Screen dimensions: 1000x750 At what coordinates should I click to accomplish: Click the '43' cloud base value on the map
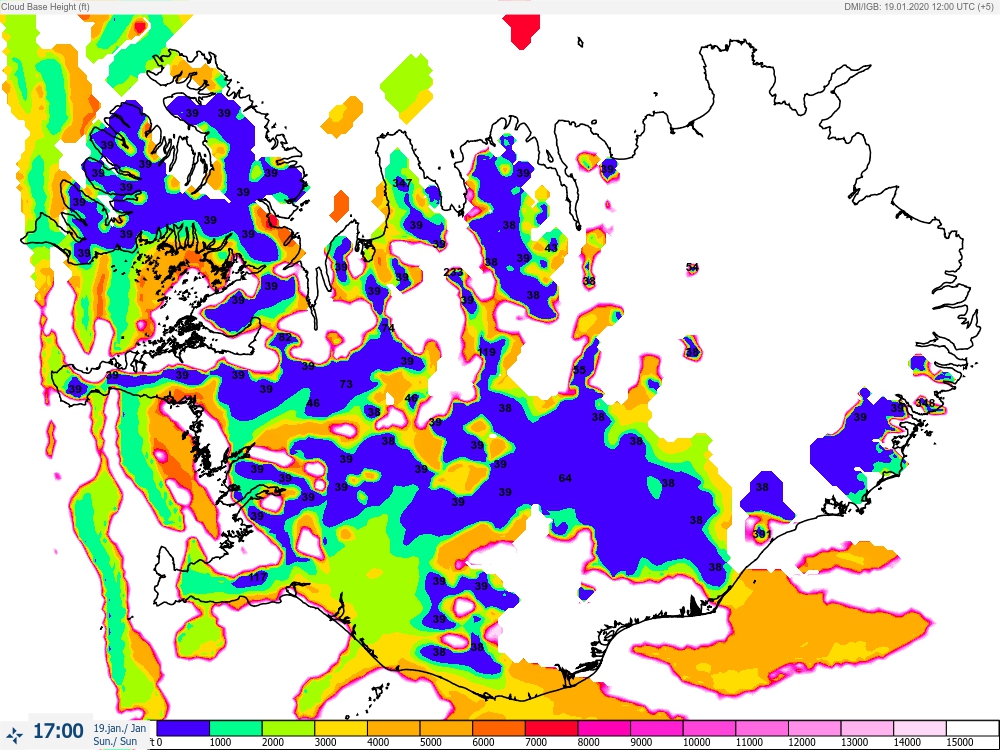pyautogui.click(x=551, y=247)
